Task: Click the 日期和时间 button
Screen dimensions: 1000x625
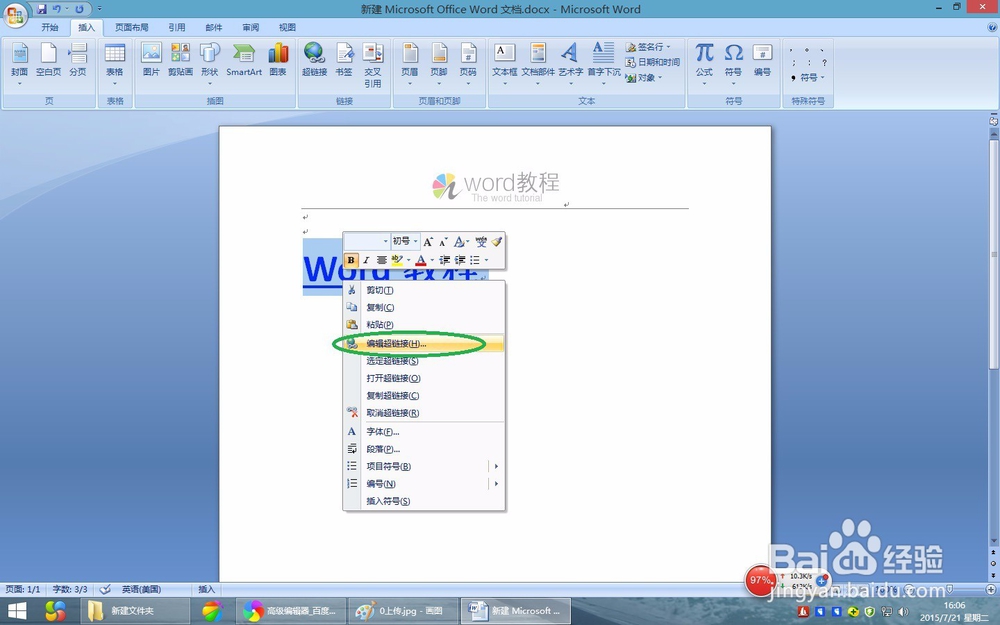Action: (652, 62)
